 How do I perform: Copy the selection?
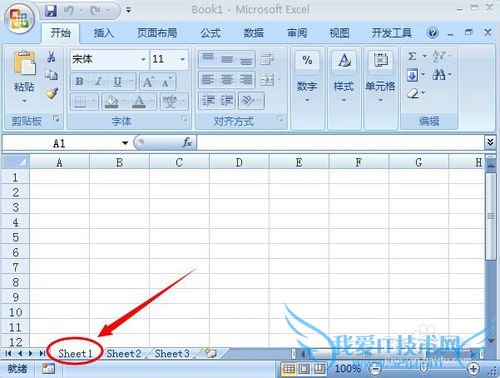(x=51, y=75)
